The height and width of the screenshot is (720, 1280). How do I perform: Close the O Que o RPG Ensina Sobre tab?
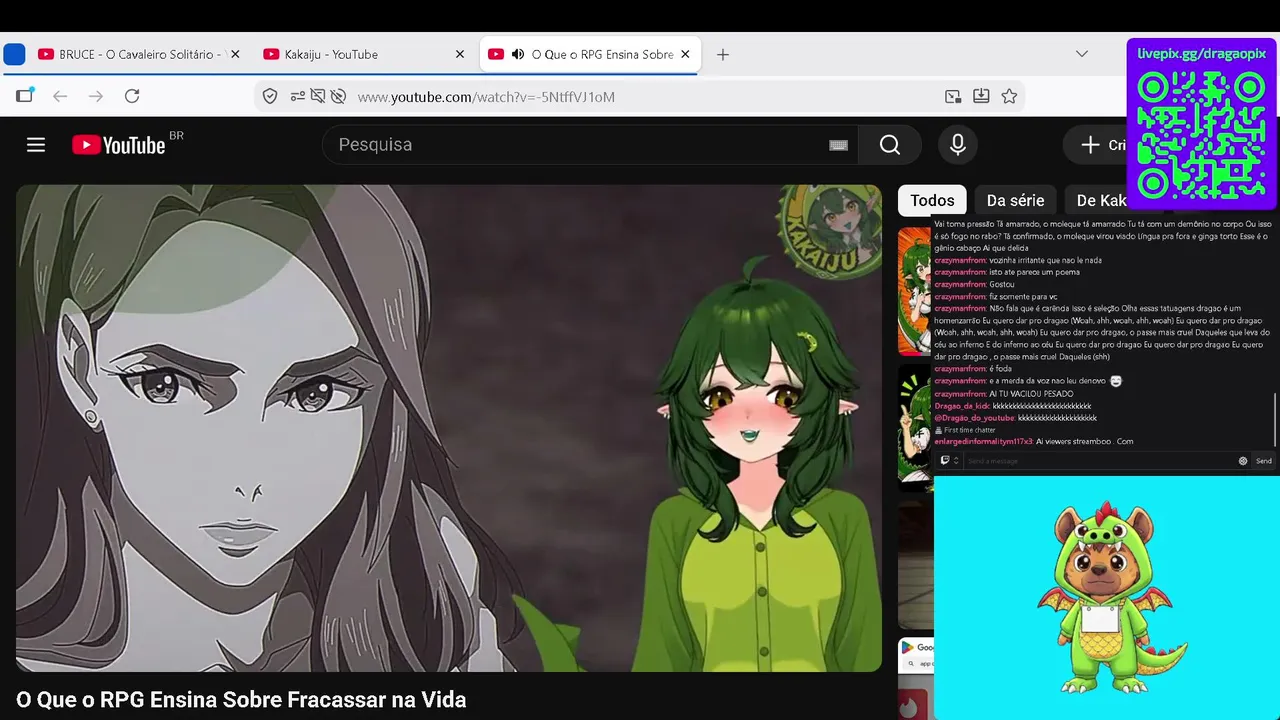coord(685,55)
